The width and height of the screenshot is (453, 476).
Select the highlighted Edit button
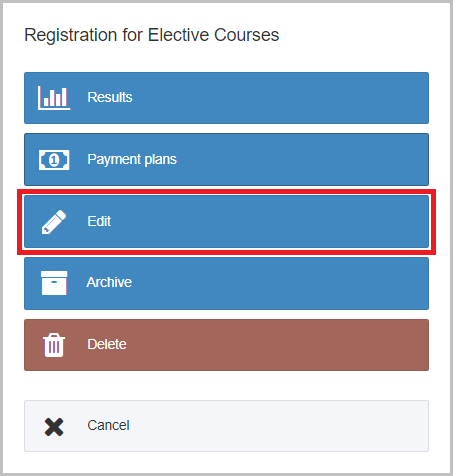(226, 222)
